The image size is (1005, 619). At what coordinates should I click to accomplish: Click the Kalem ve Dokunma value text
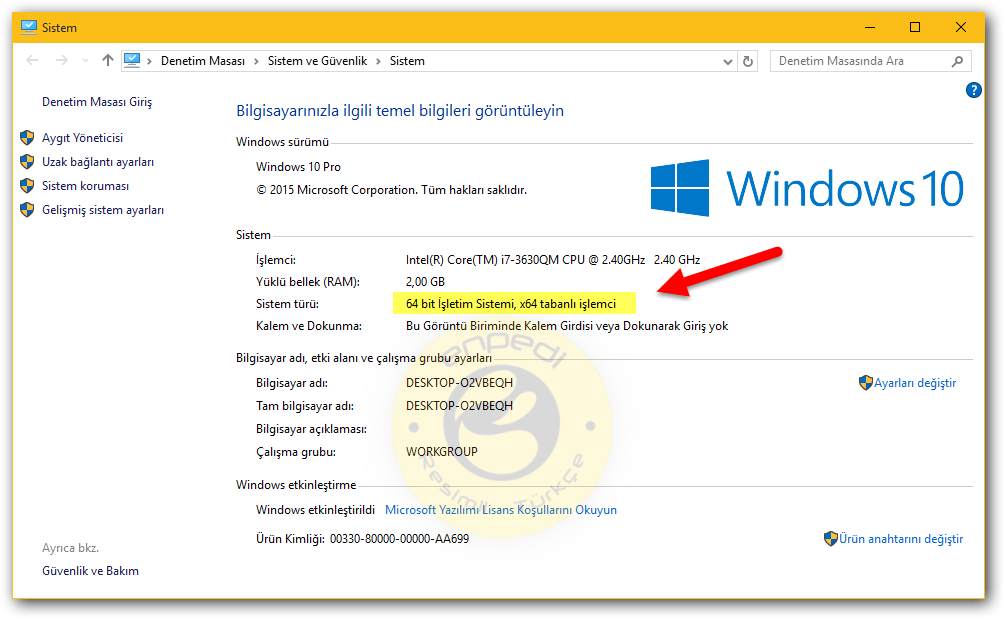(x=567, y=326)
